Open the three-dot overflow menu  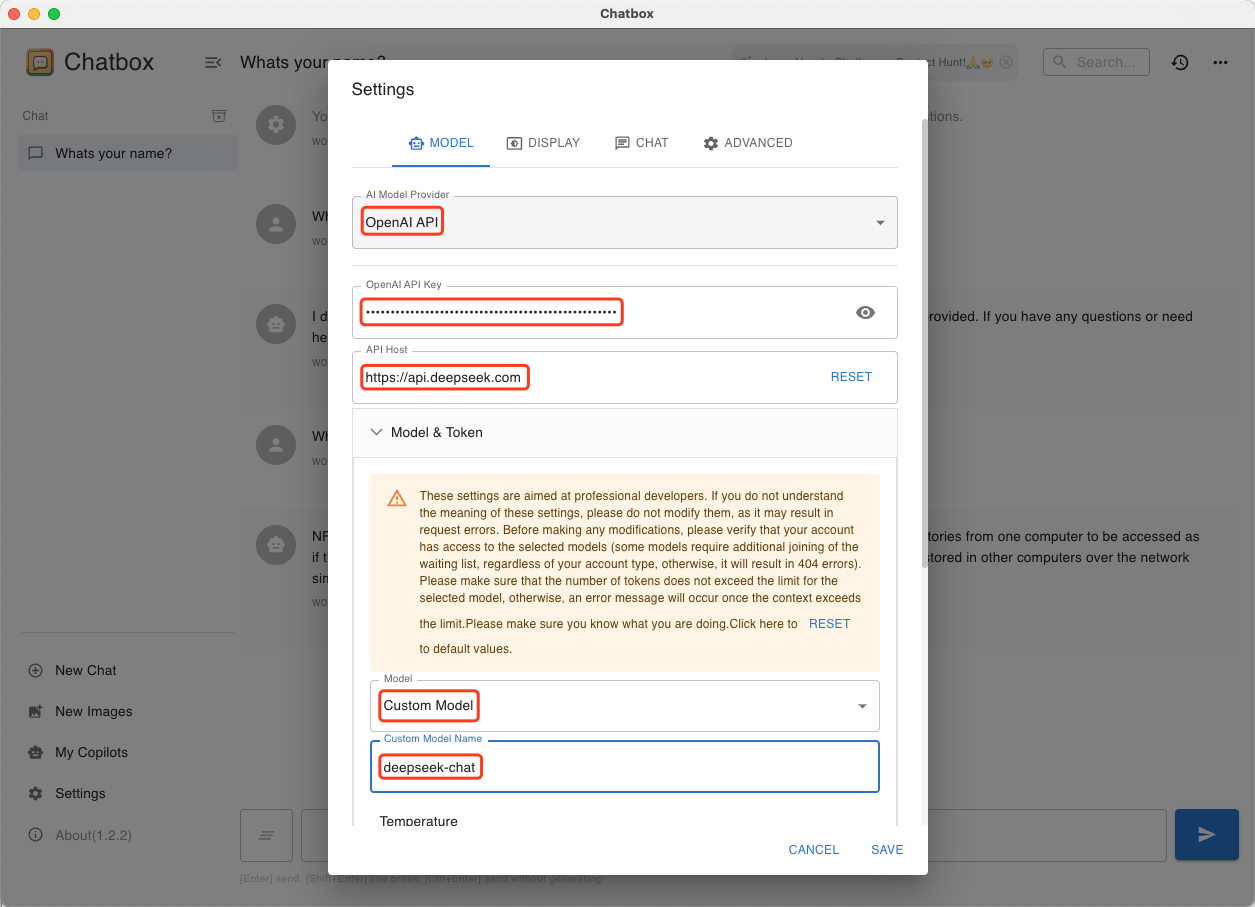tap(1220, 62)
